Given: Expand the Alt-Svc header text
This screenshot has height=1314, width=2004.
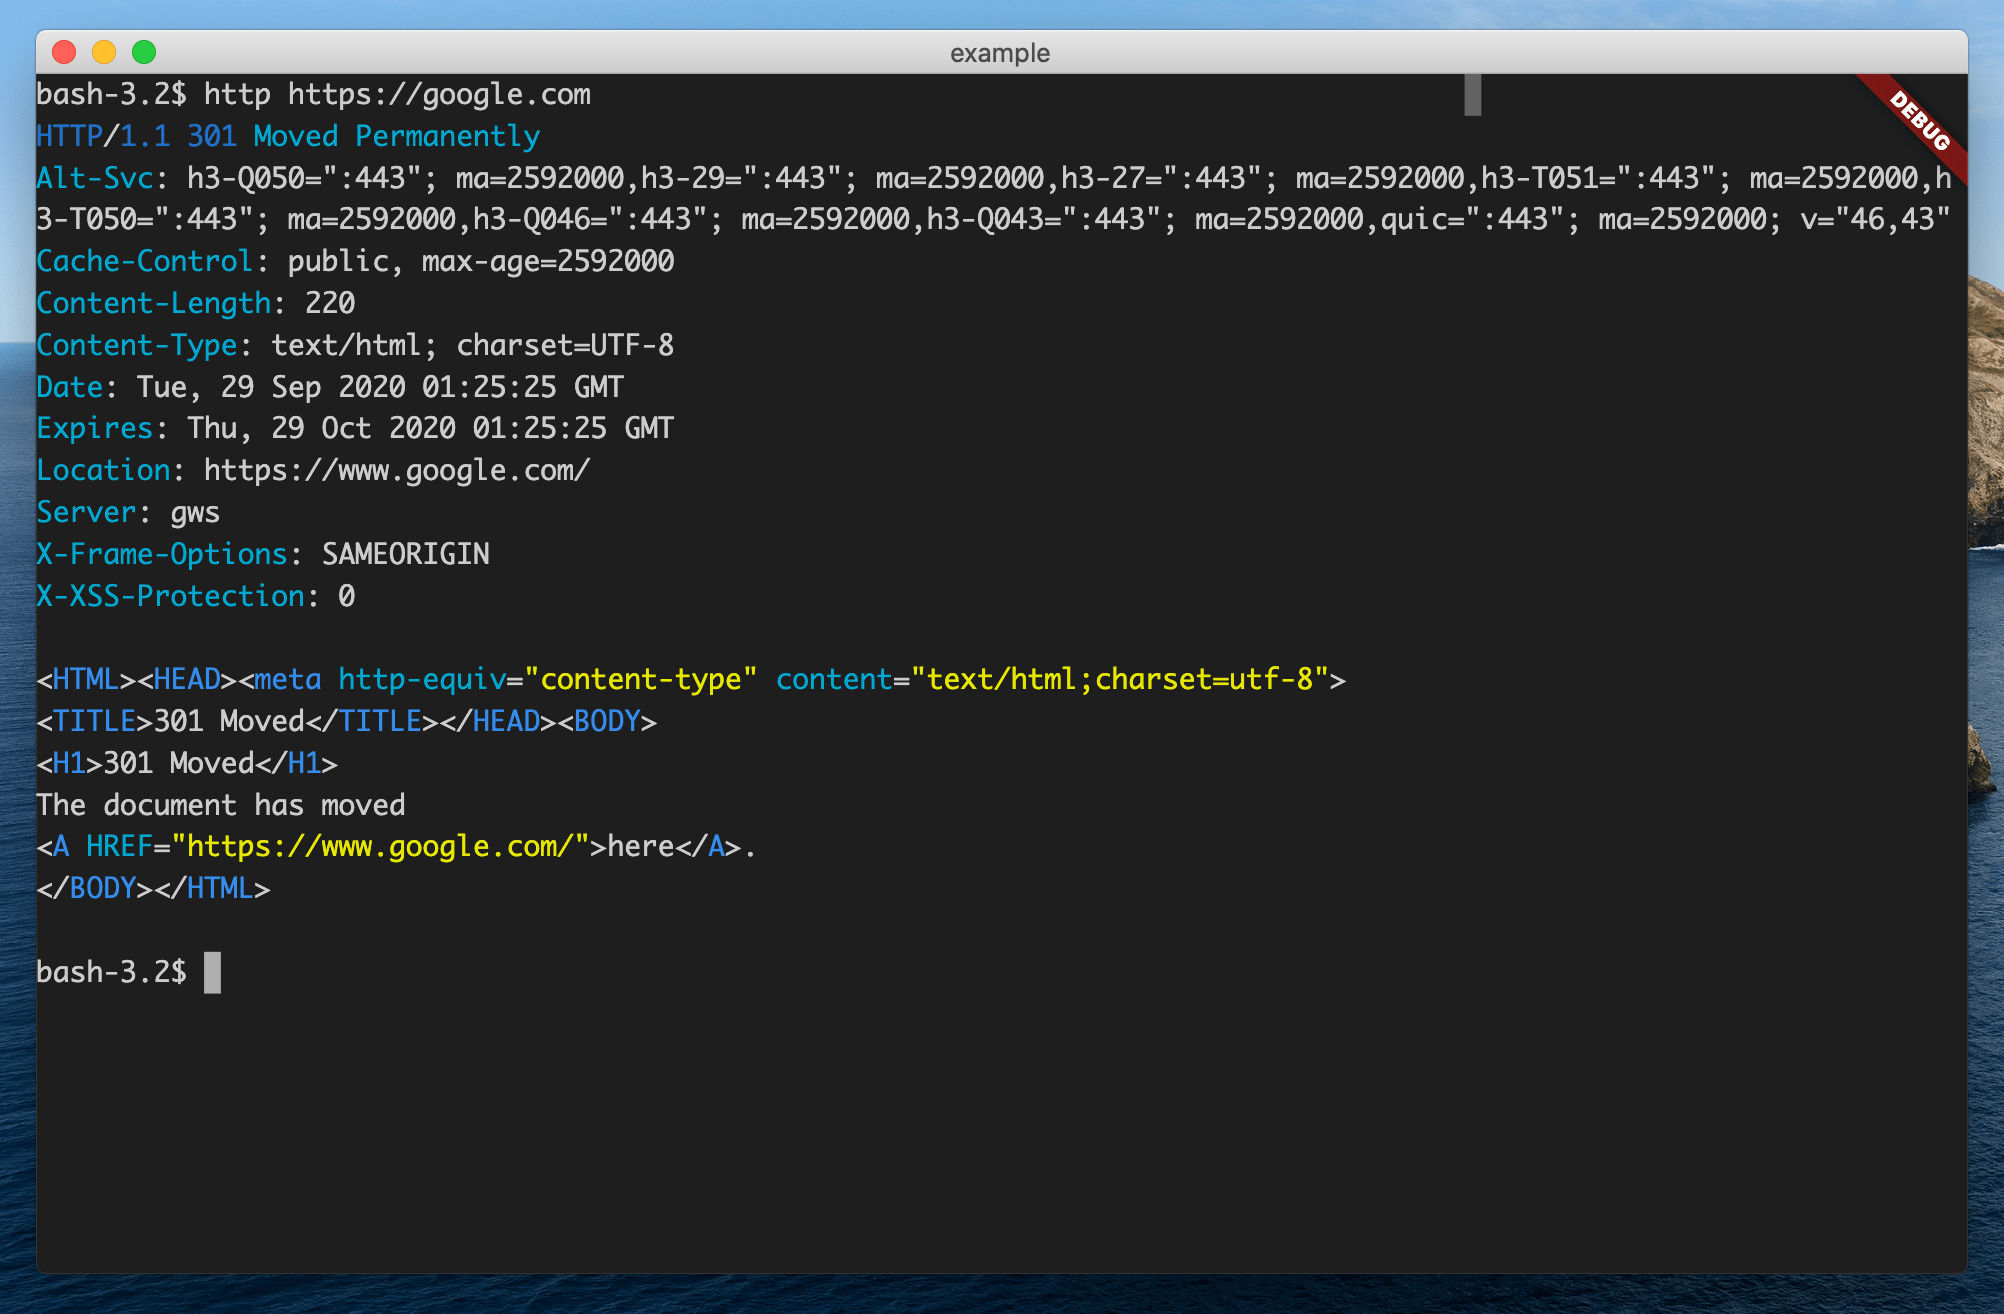Looking at the screenshot, I should pos(96,178).
